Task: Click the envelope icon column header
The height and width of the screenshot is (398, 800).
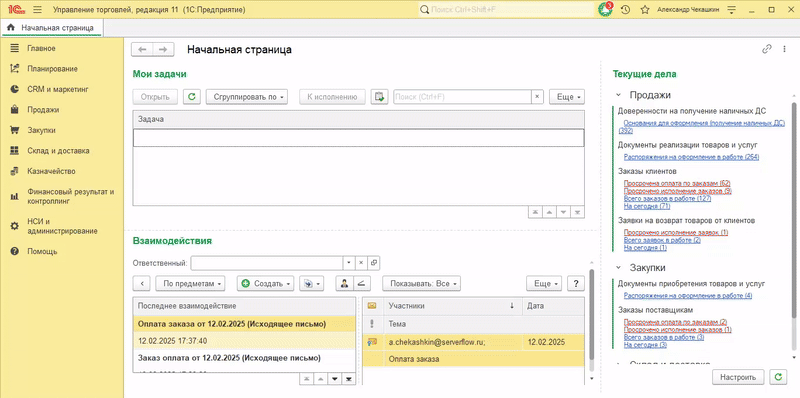Action: pyautogui.click(x=372, y=306)
